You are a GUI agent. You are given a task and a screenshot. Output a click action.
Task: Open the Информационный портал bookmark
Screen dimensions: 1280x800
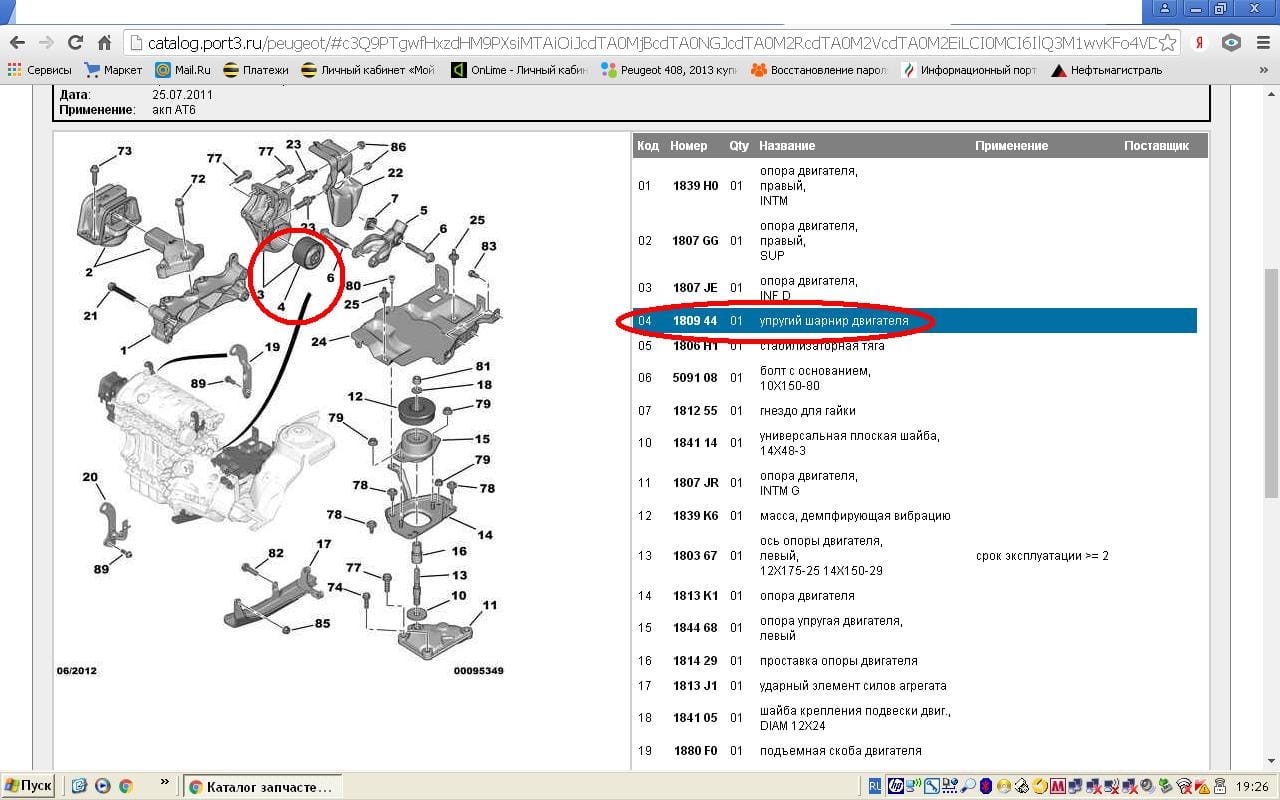tap(970, 70)
